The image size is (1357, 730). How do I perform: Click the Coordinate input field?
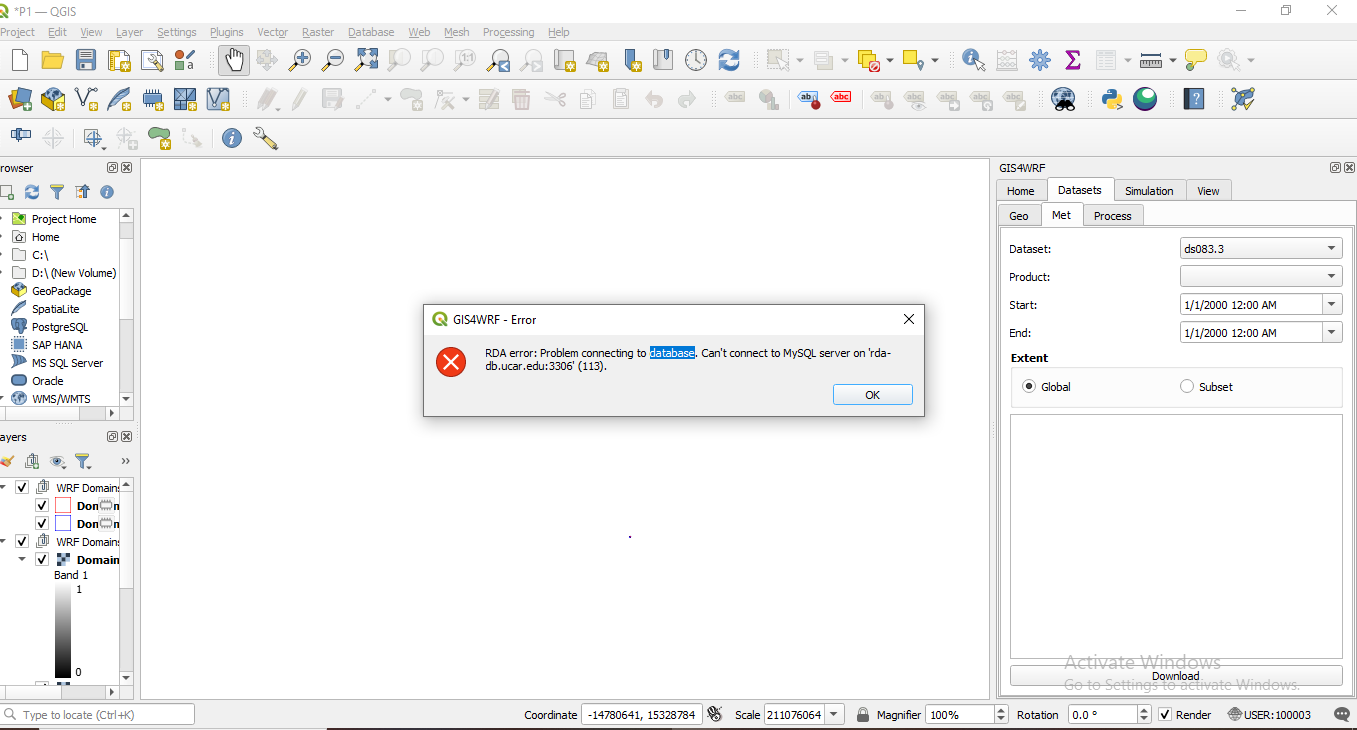pos(642,715)
